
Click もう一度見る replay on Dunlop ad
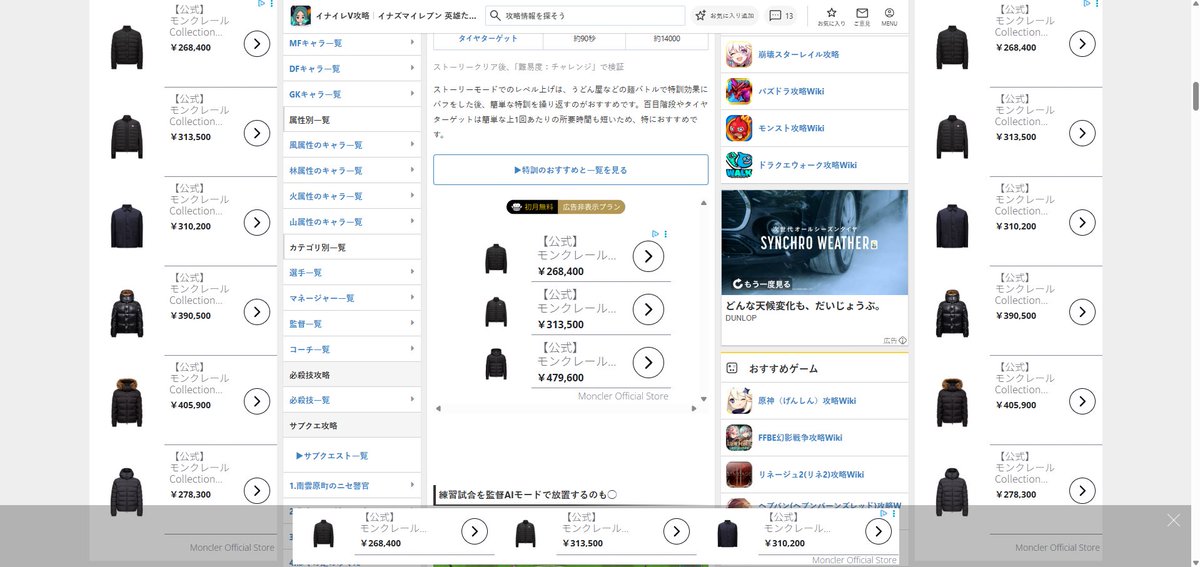[x=762, y=284]
